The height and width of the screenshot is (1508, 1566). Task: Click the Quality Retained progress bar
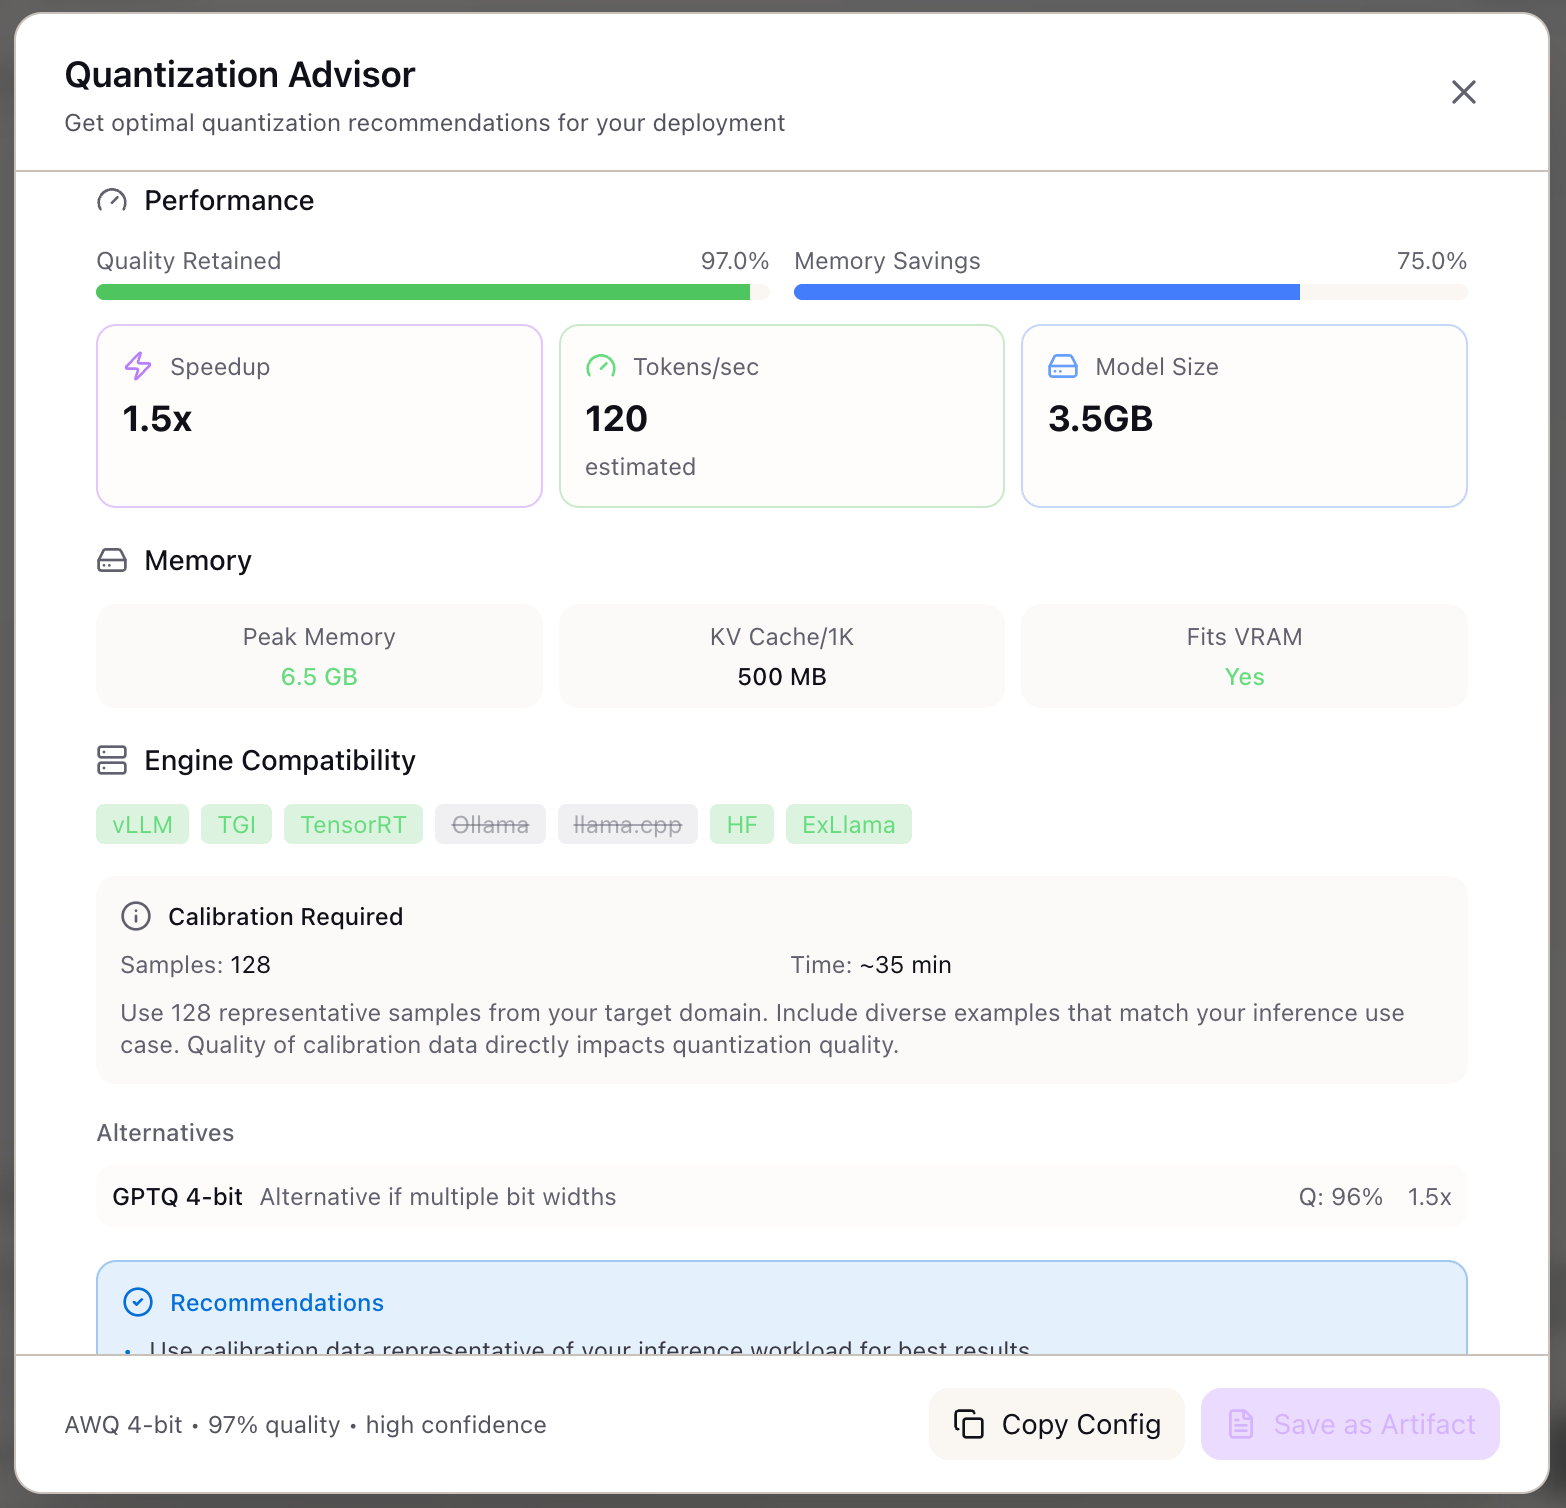430,291
